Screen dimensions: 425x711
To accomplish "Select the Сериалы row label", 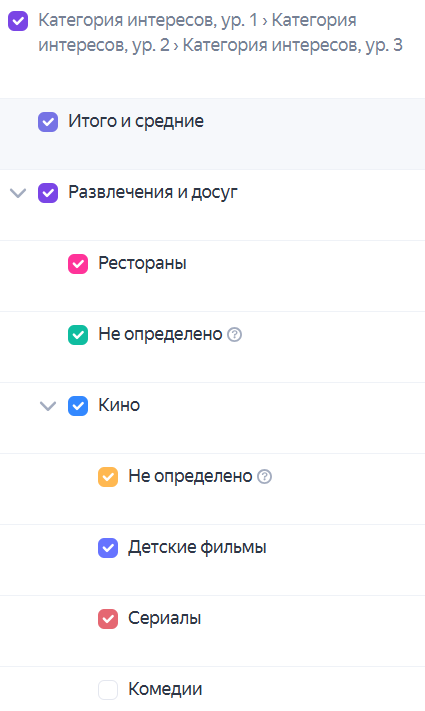I will (x=165, y=618).
